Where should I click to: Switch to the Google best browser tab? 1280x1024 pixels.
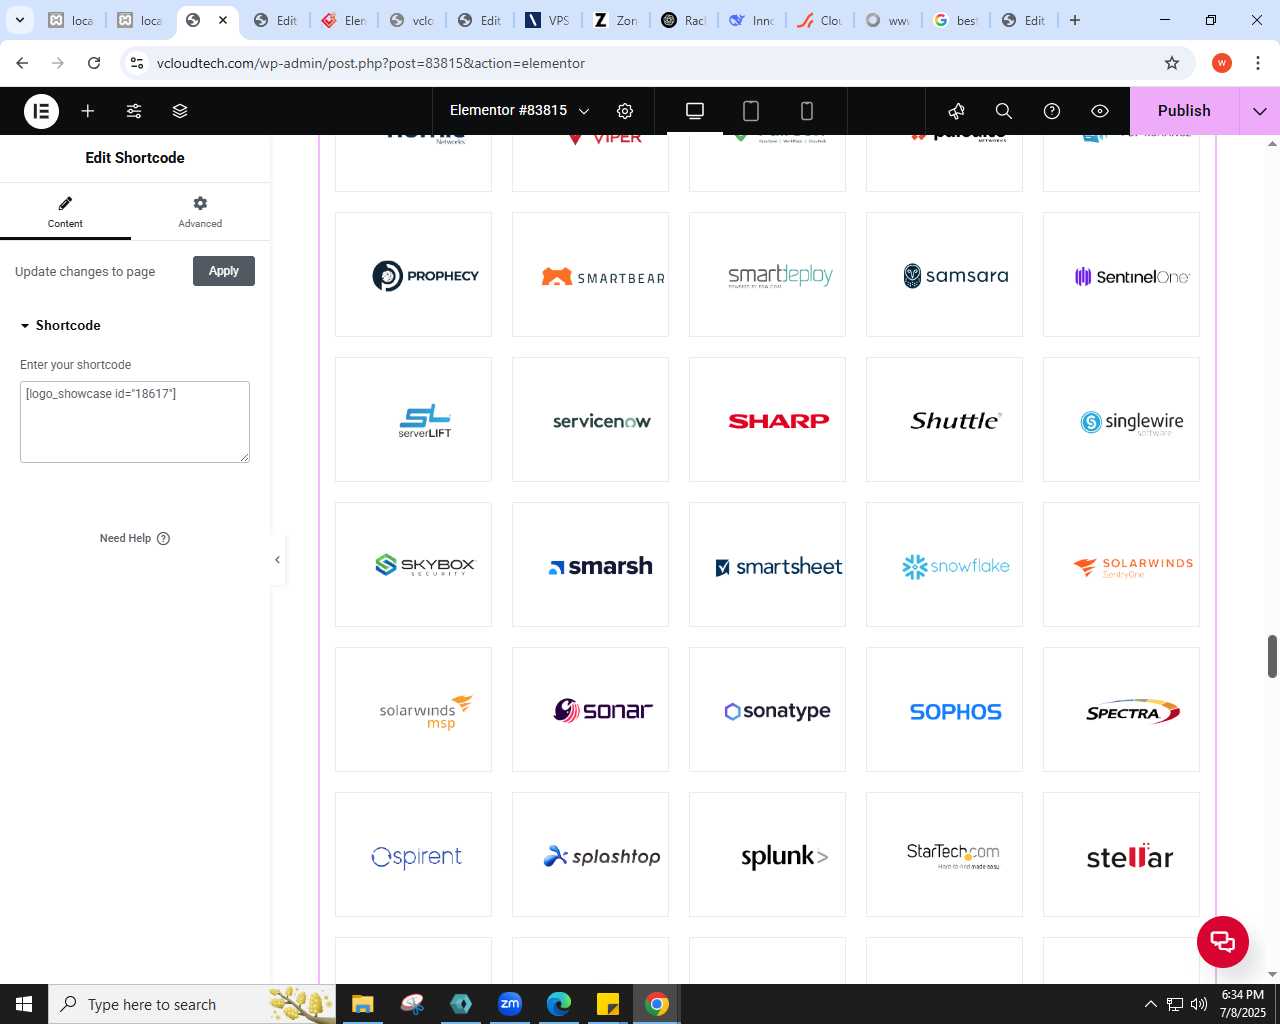tap(956, 20)
